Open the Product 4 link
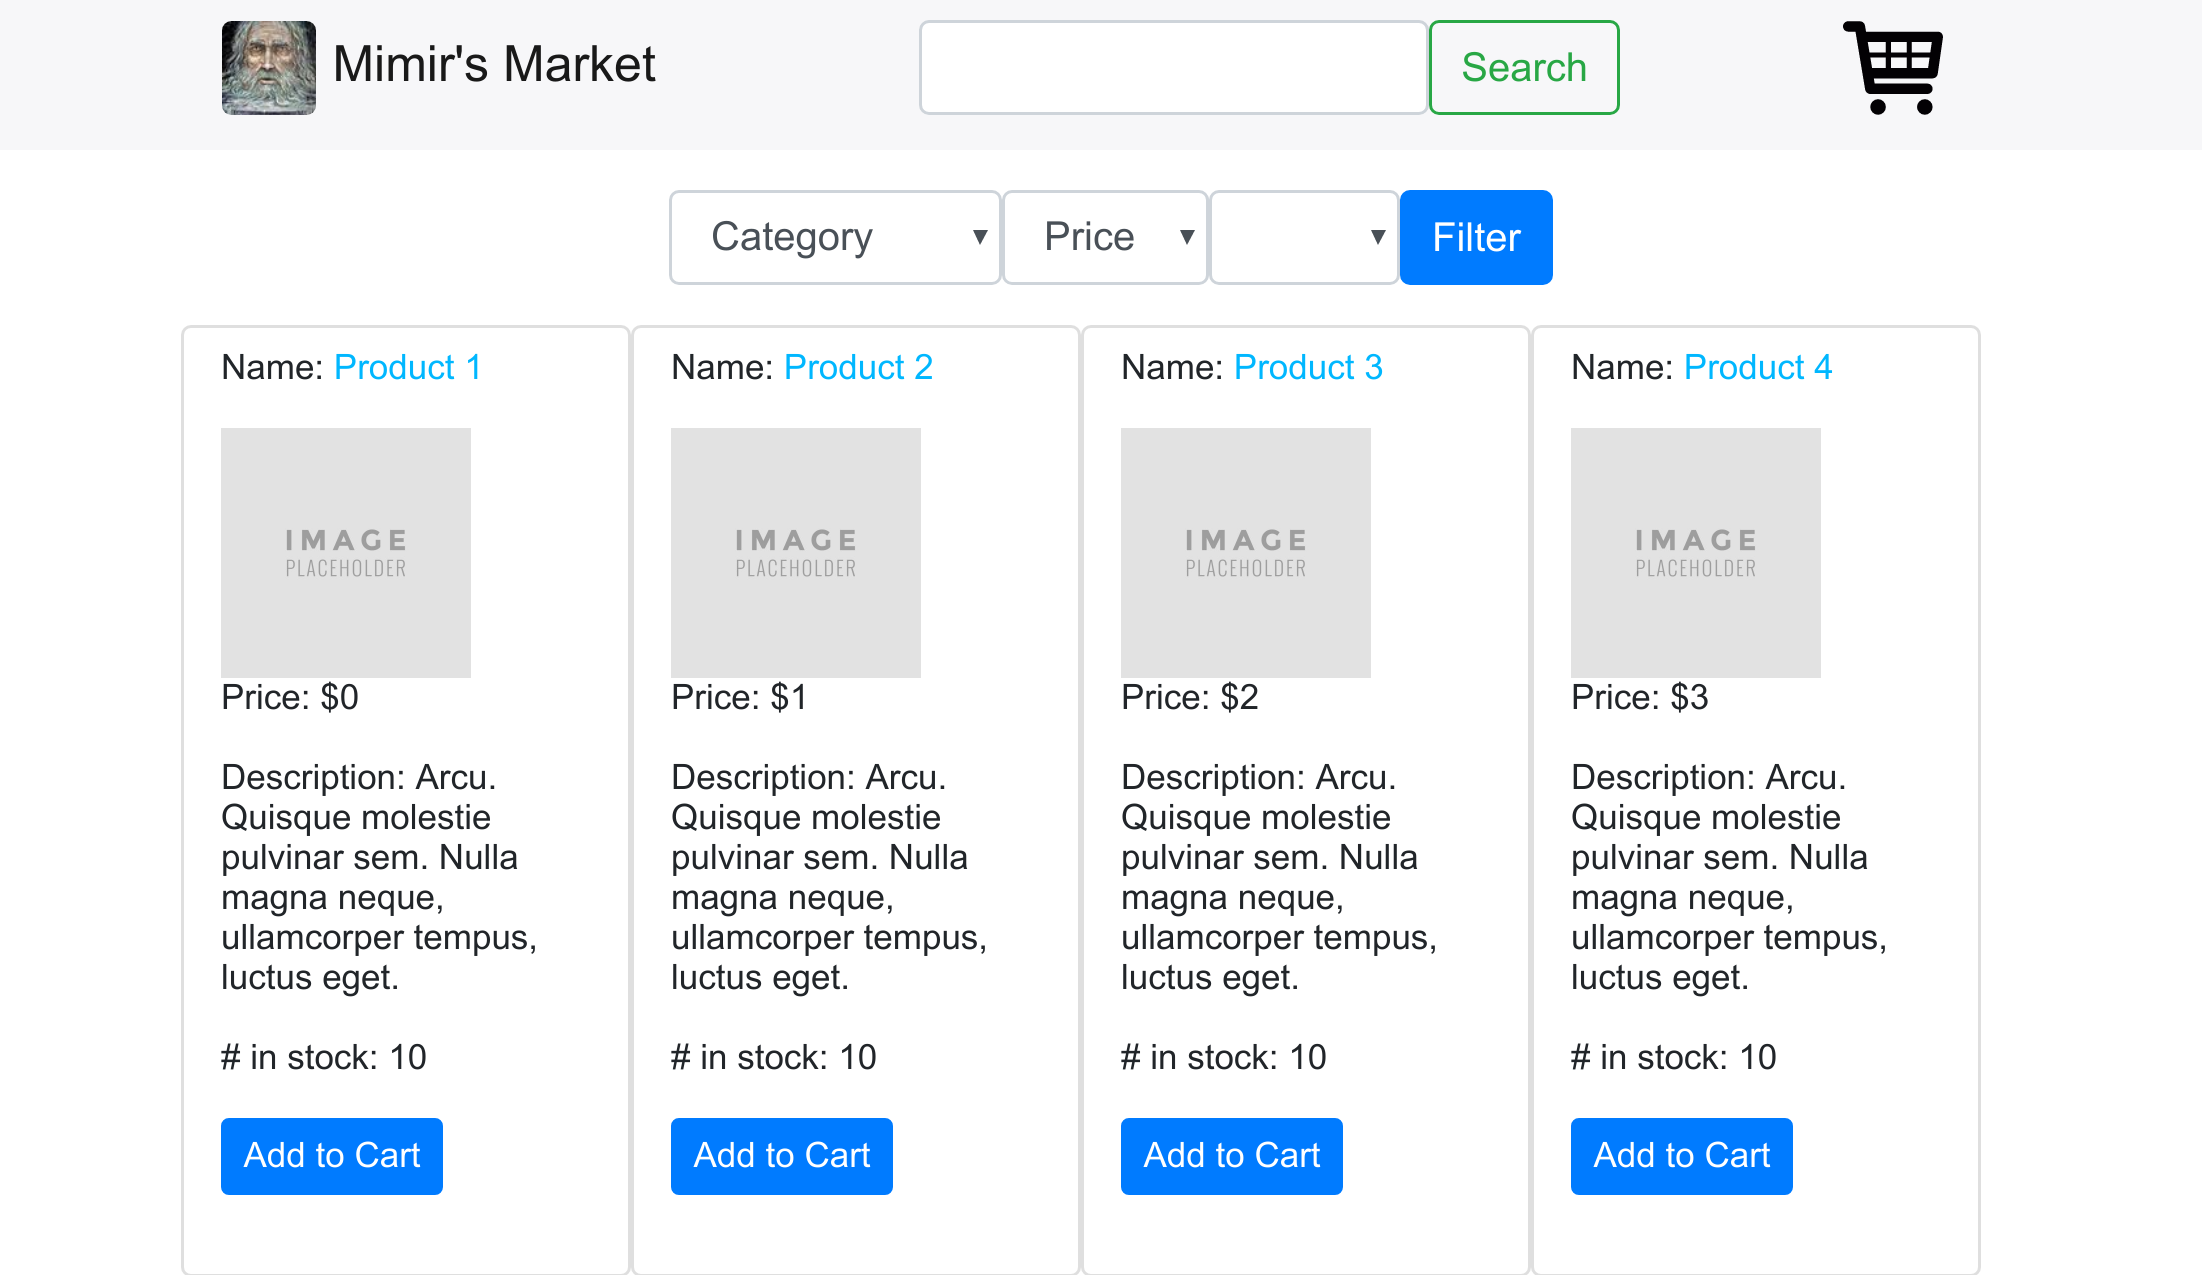 tap(1758, 367)
